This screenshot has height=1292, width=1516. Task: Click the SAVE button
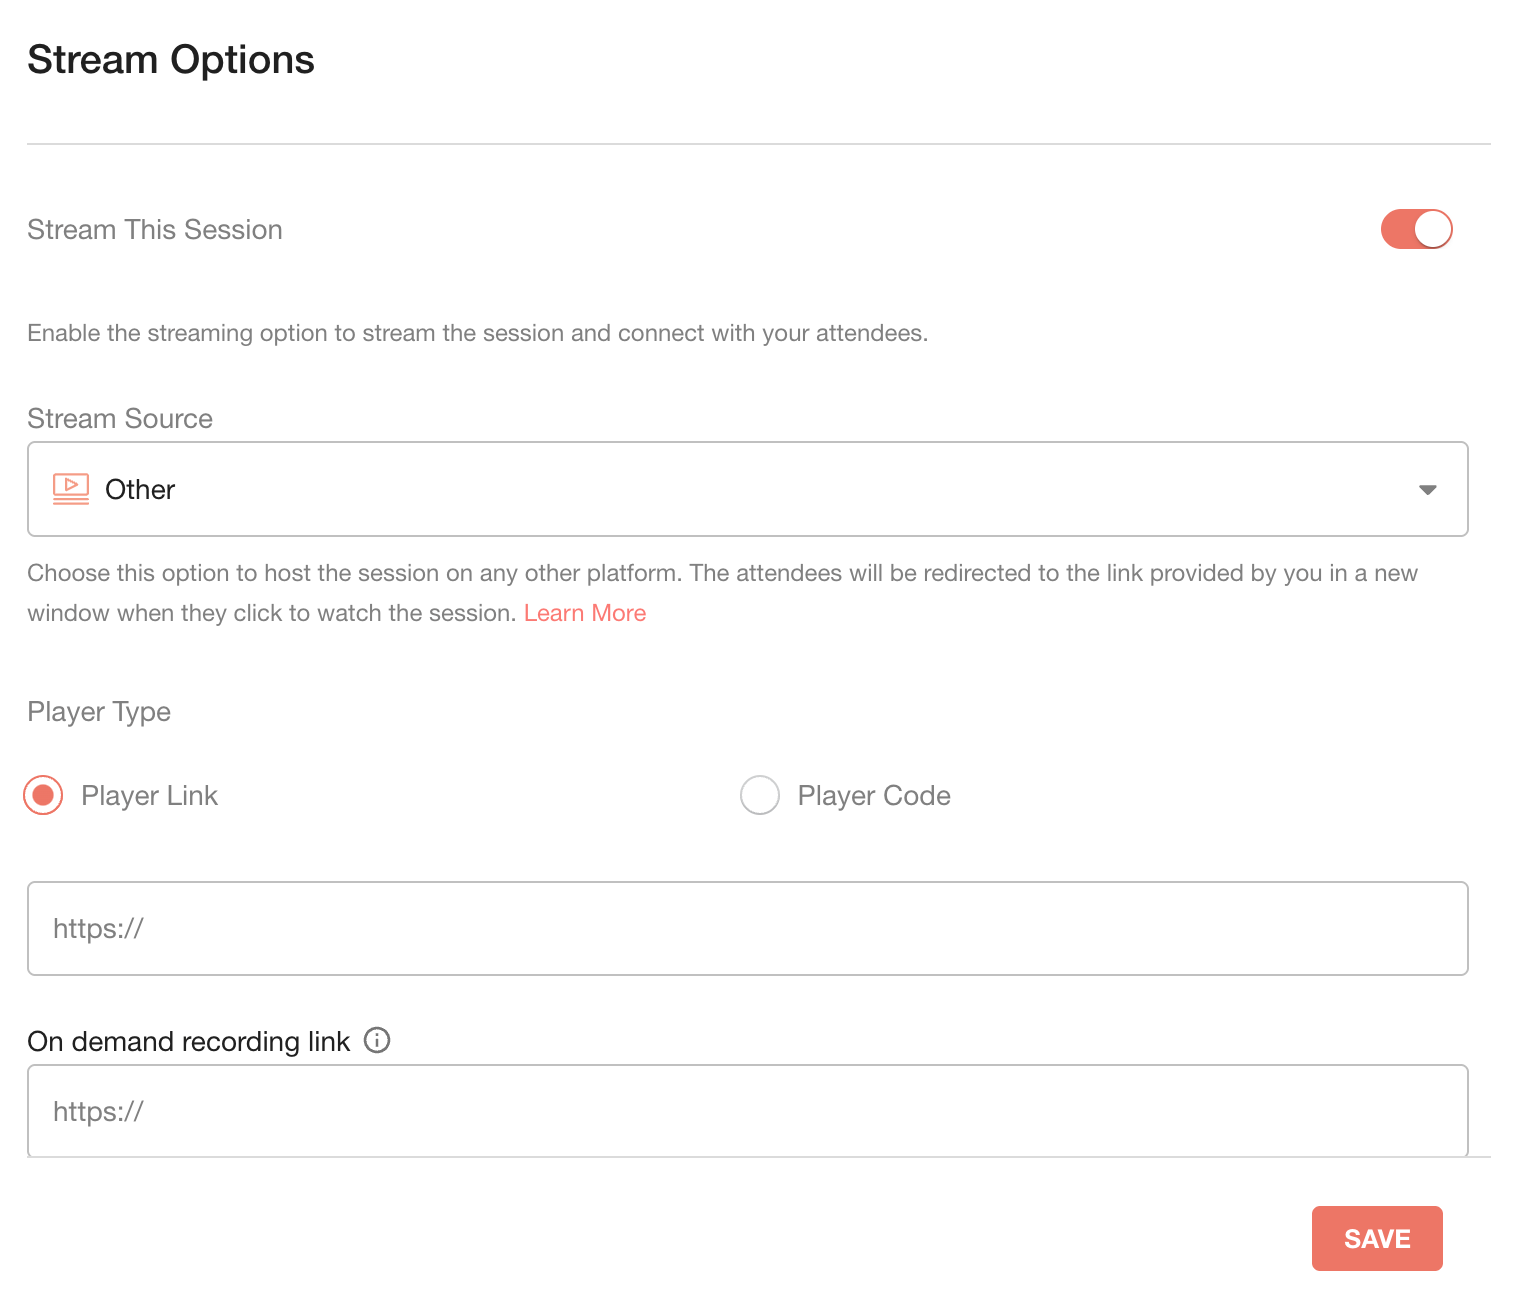1377,1238
